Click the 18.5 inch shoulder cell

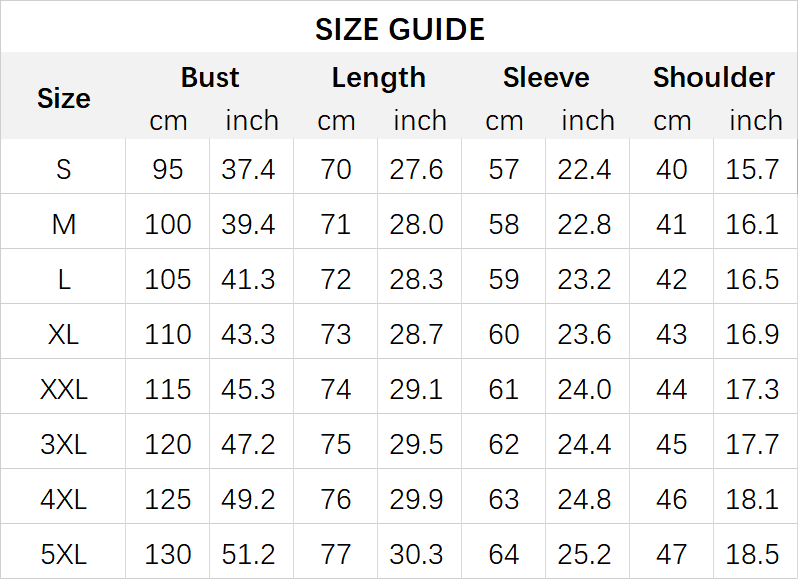point(752,553)
